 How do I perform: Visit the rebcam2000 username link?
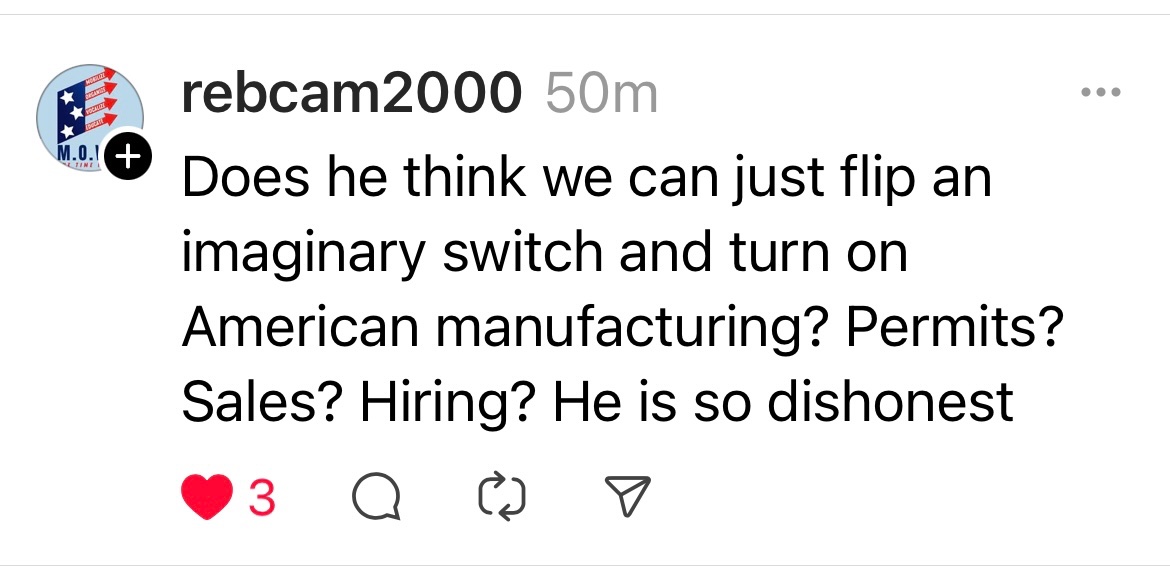[x=351, y=95]
